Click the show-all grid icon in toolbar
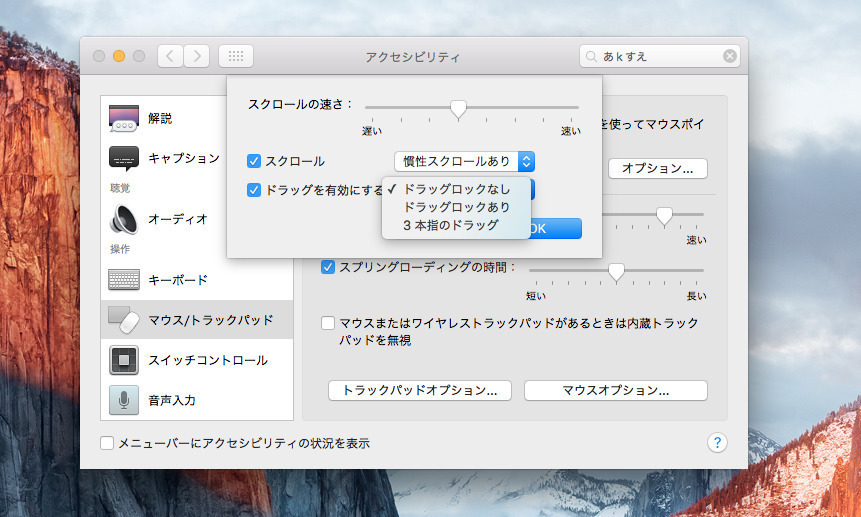The image size is (861, 517). pyautogui.click(x=236, y=56)
